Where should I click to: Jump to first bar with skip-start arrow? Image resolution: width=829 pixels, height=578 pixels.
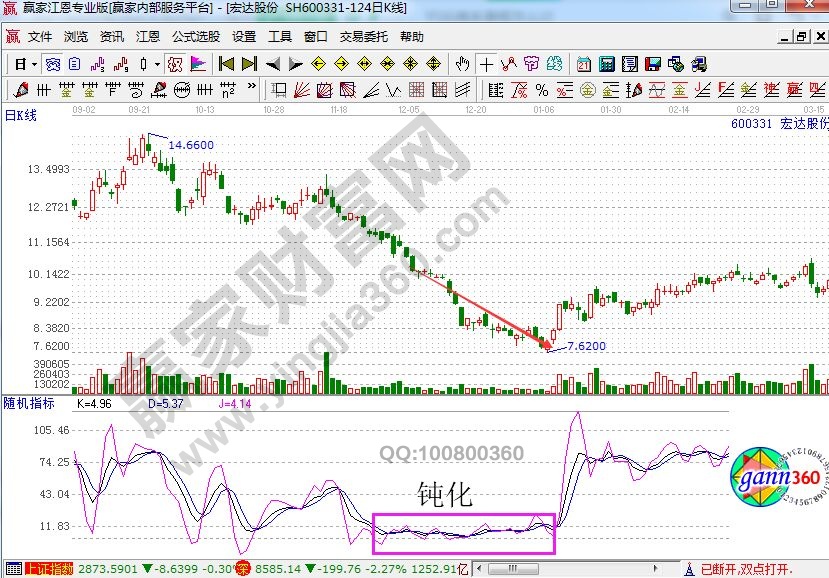tap(226, 64)
